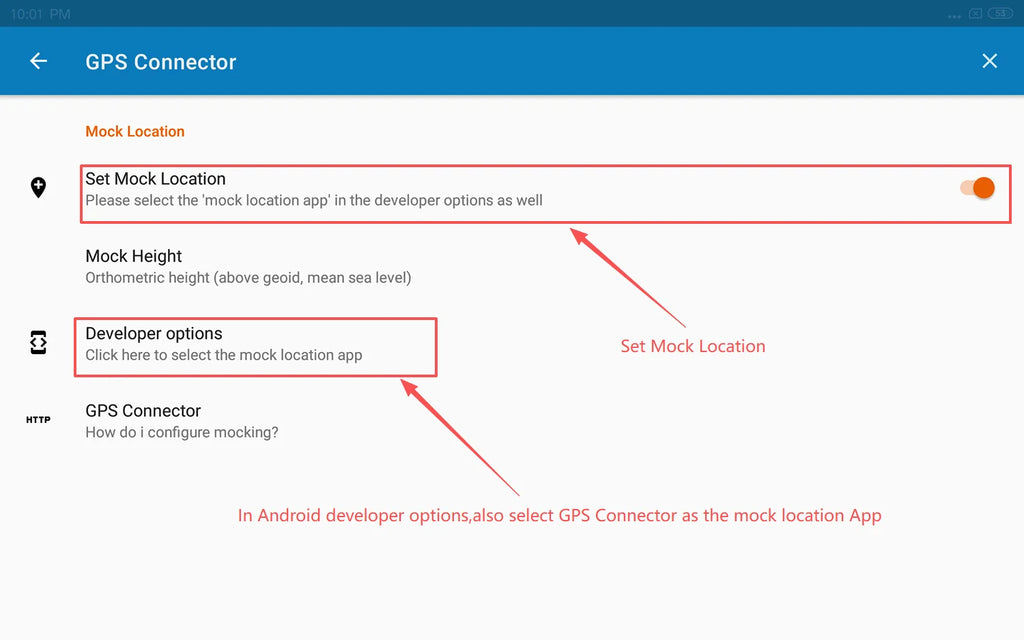This screenshot has width=1024, height=640.
Task: Click 'Orthometric height (above geoid, mean sea level)' text
Action: pyautogui.click(x=248, y=278)
